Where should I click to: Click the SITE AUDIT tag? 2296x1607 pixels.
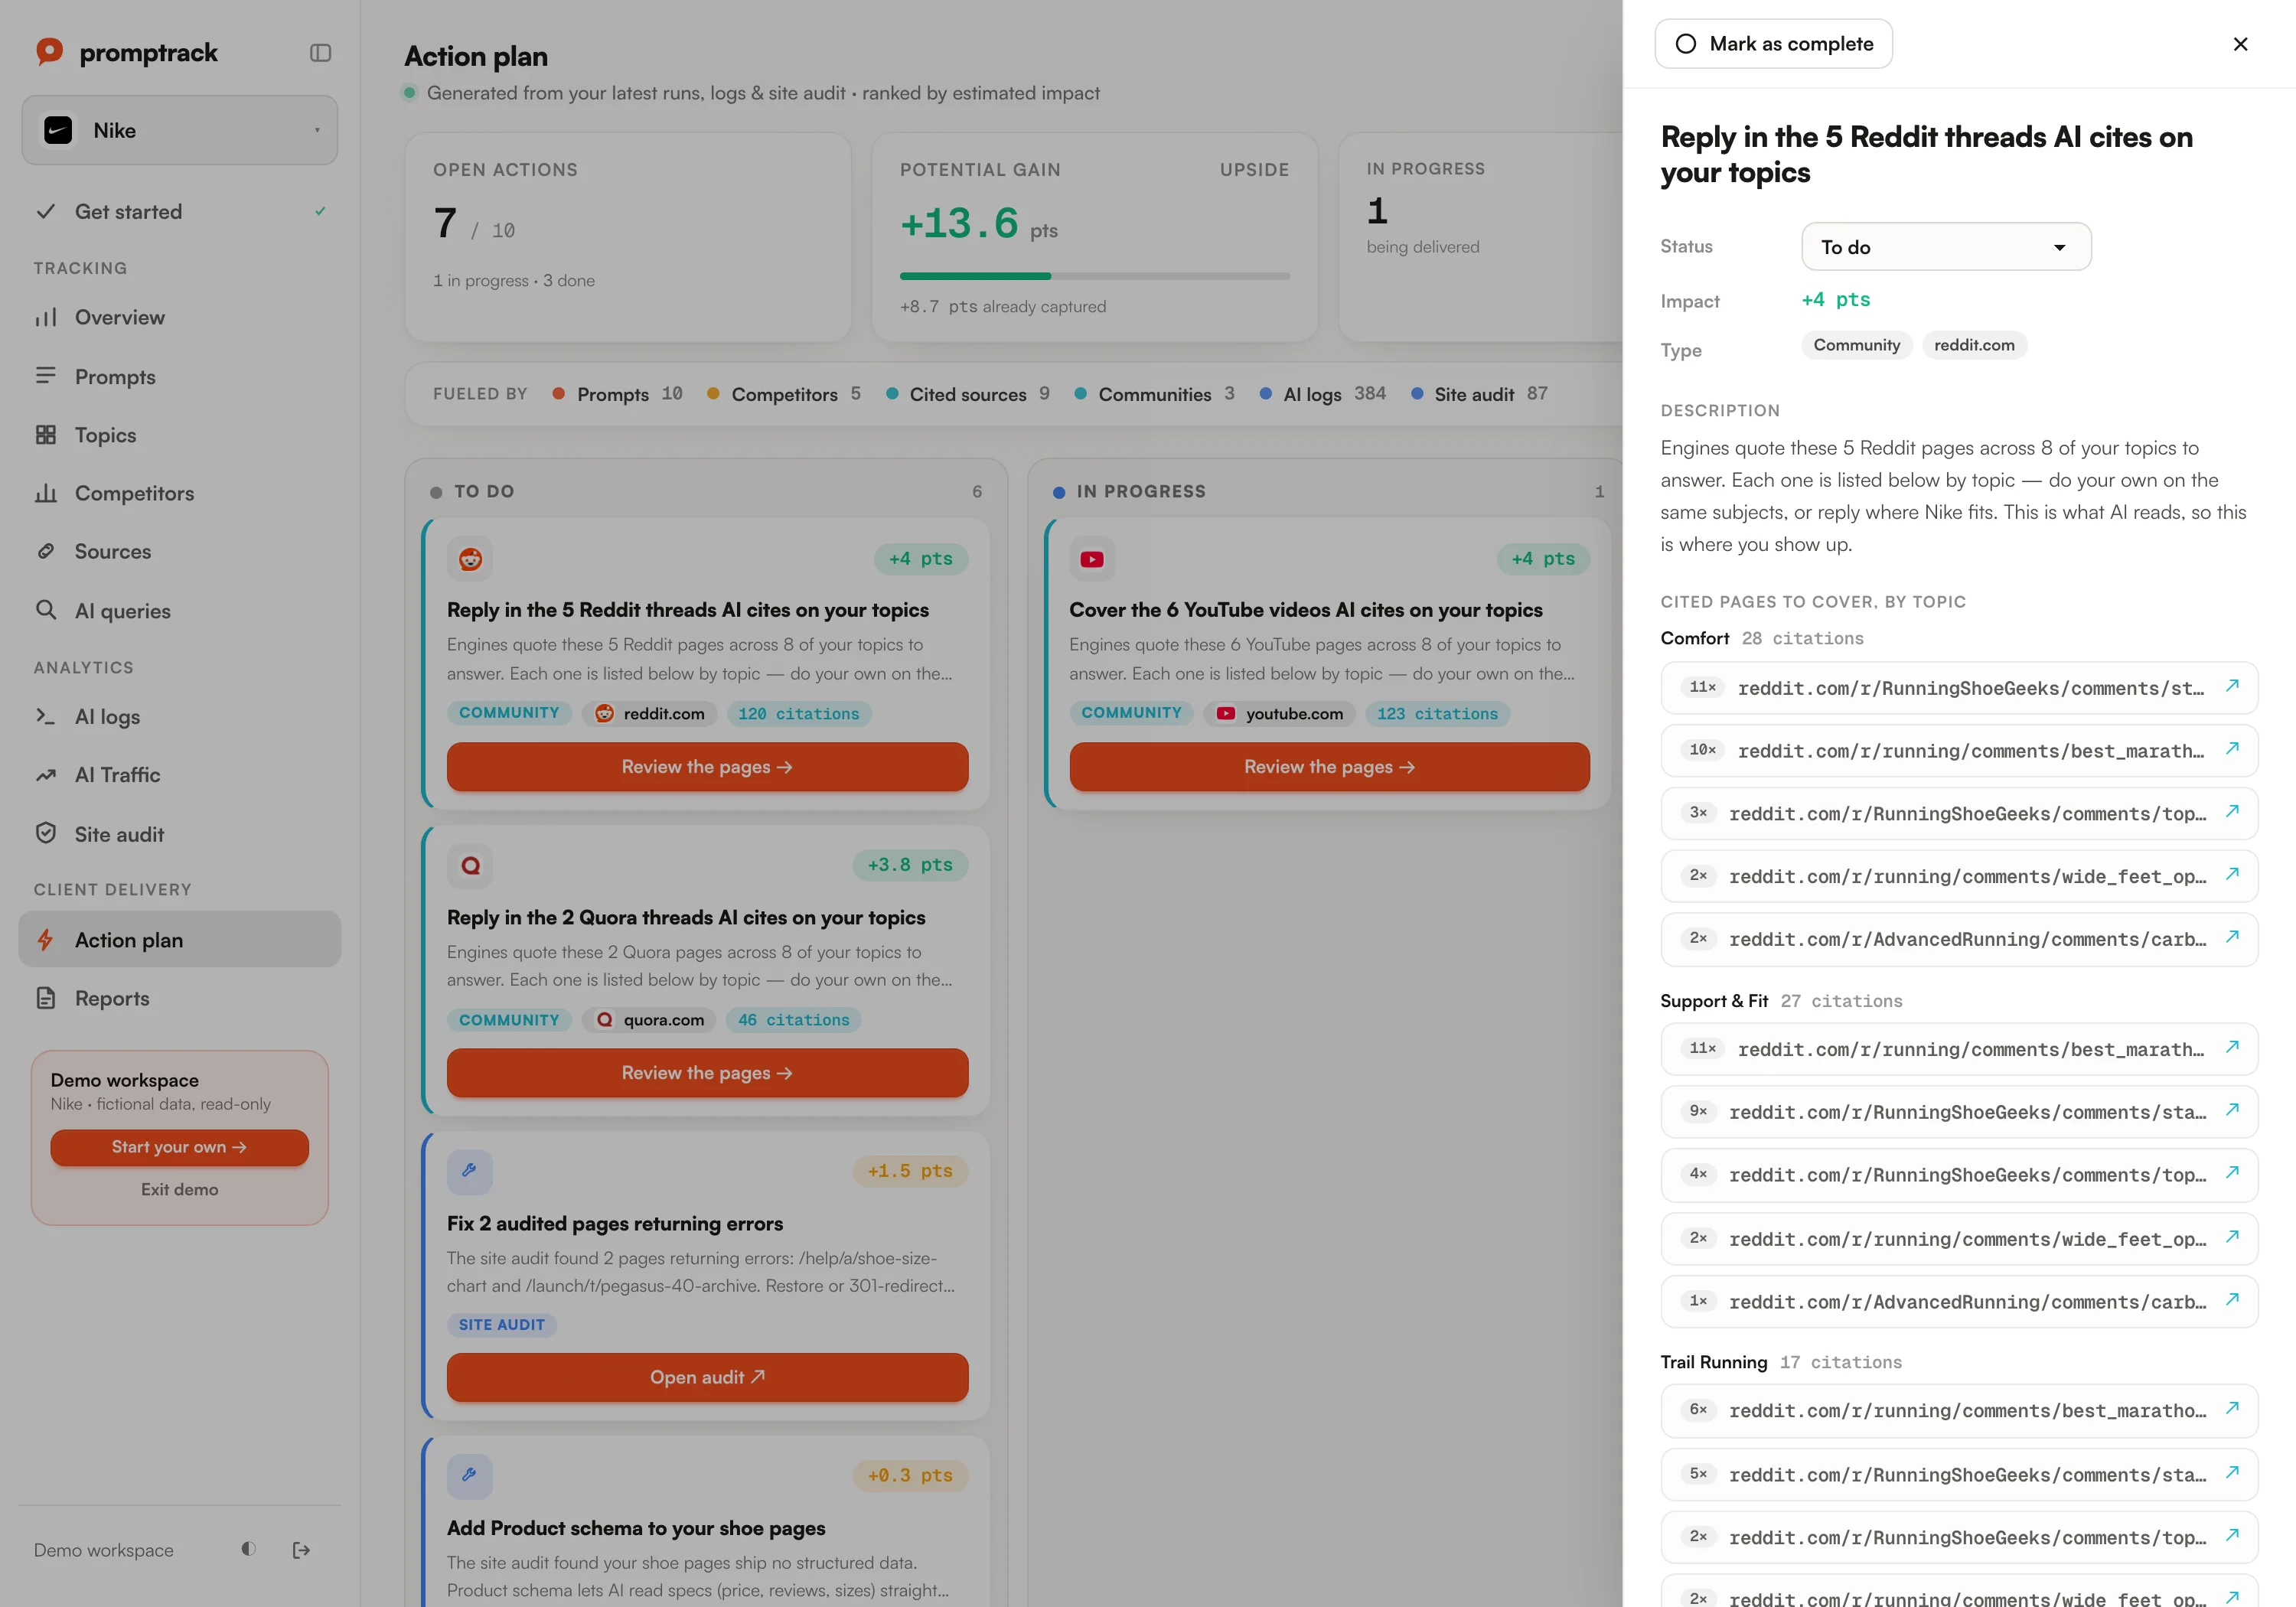(502, 1325)
